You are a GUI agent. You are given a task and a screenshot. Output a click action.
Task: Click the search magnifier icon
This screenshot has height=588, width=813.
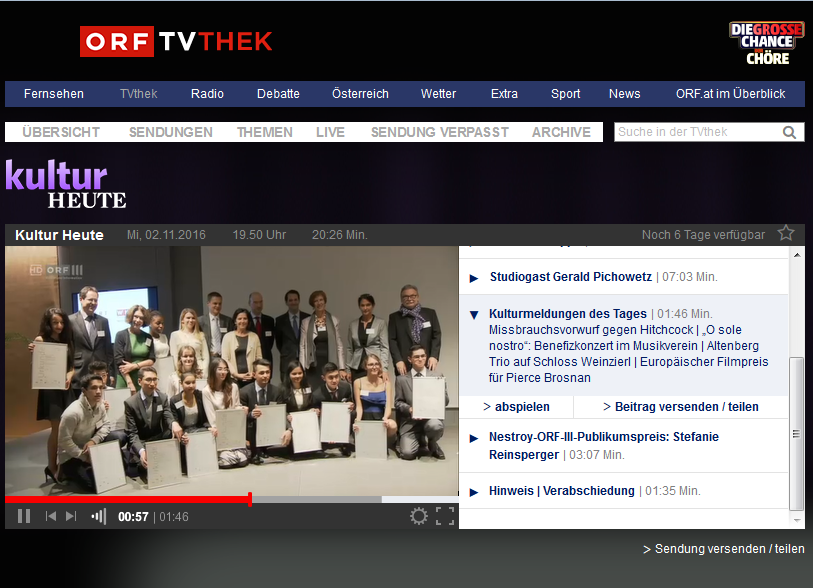point(790,132)
